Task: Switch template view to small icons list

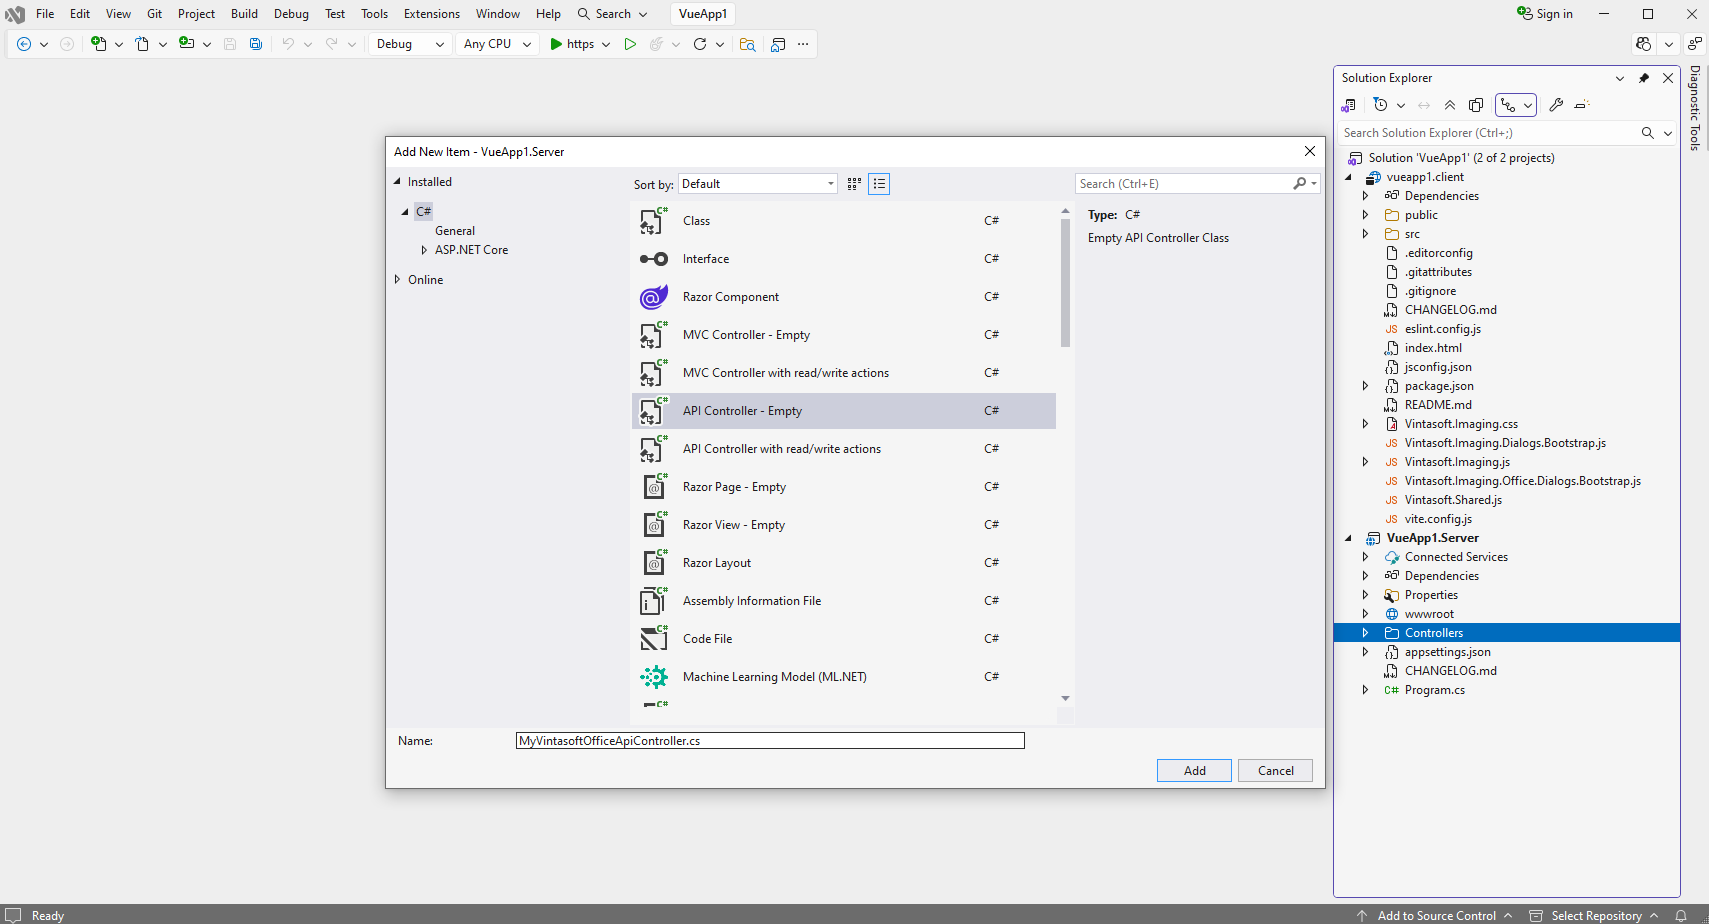Action: (879, 184)
